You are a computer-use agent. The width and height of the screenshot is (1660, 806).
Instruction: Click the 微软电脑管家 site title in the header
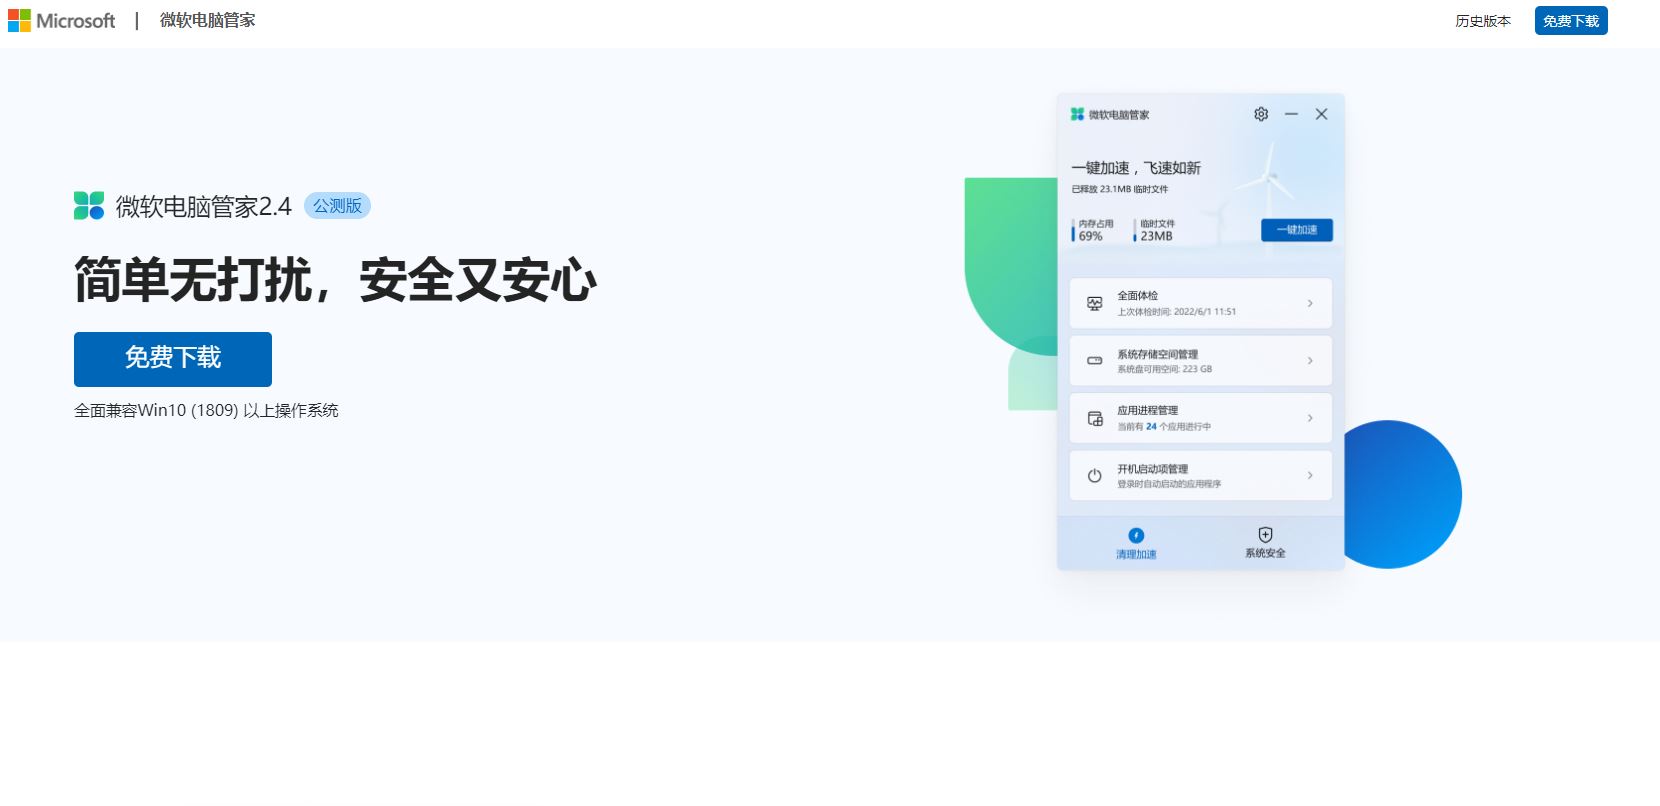coord(207,20)
